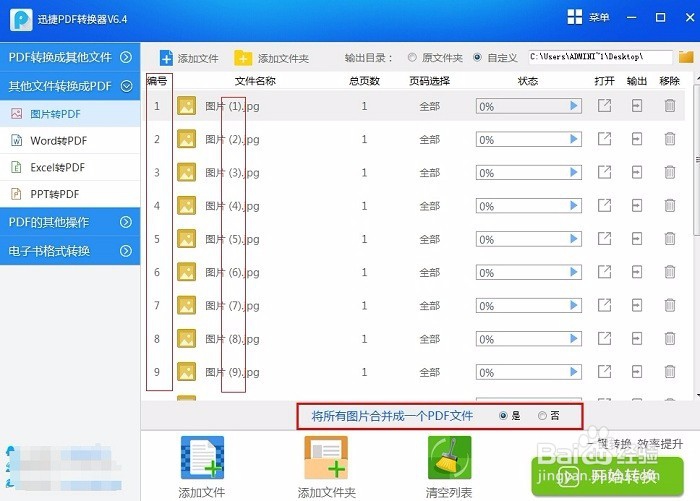This screenshot has height=501, width=700.
Task: Open the 图片 (1).jpg file
Action: [x=604, y=106]
